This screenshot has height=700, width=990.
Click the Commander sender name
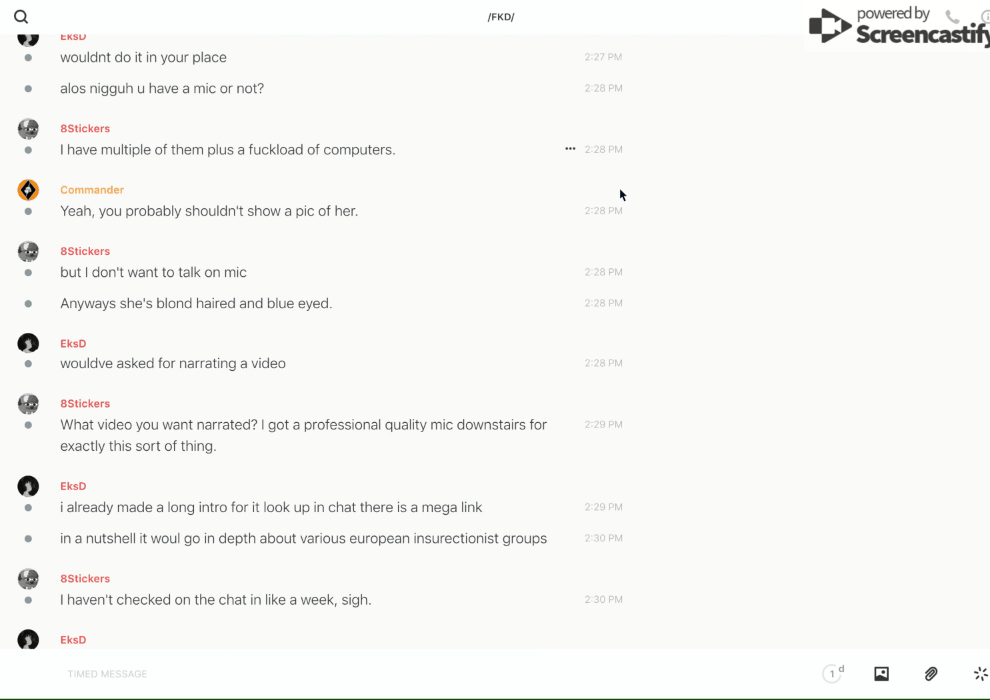coord(92,190)
